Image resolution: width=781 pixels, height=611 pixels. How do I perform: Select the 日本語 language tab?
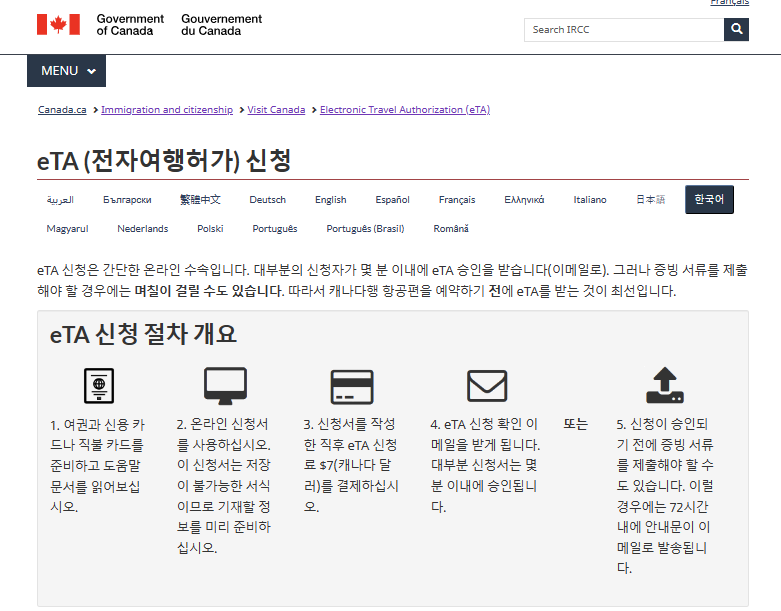tap(651, 200)
